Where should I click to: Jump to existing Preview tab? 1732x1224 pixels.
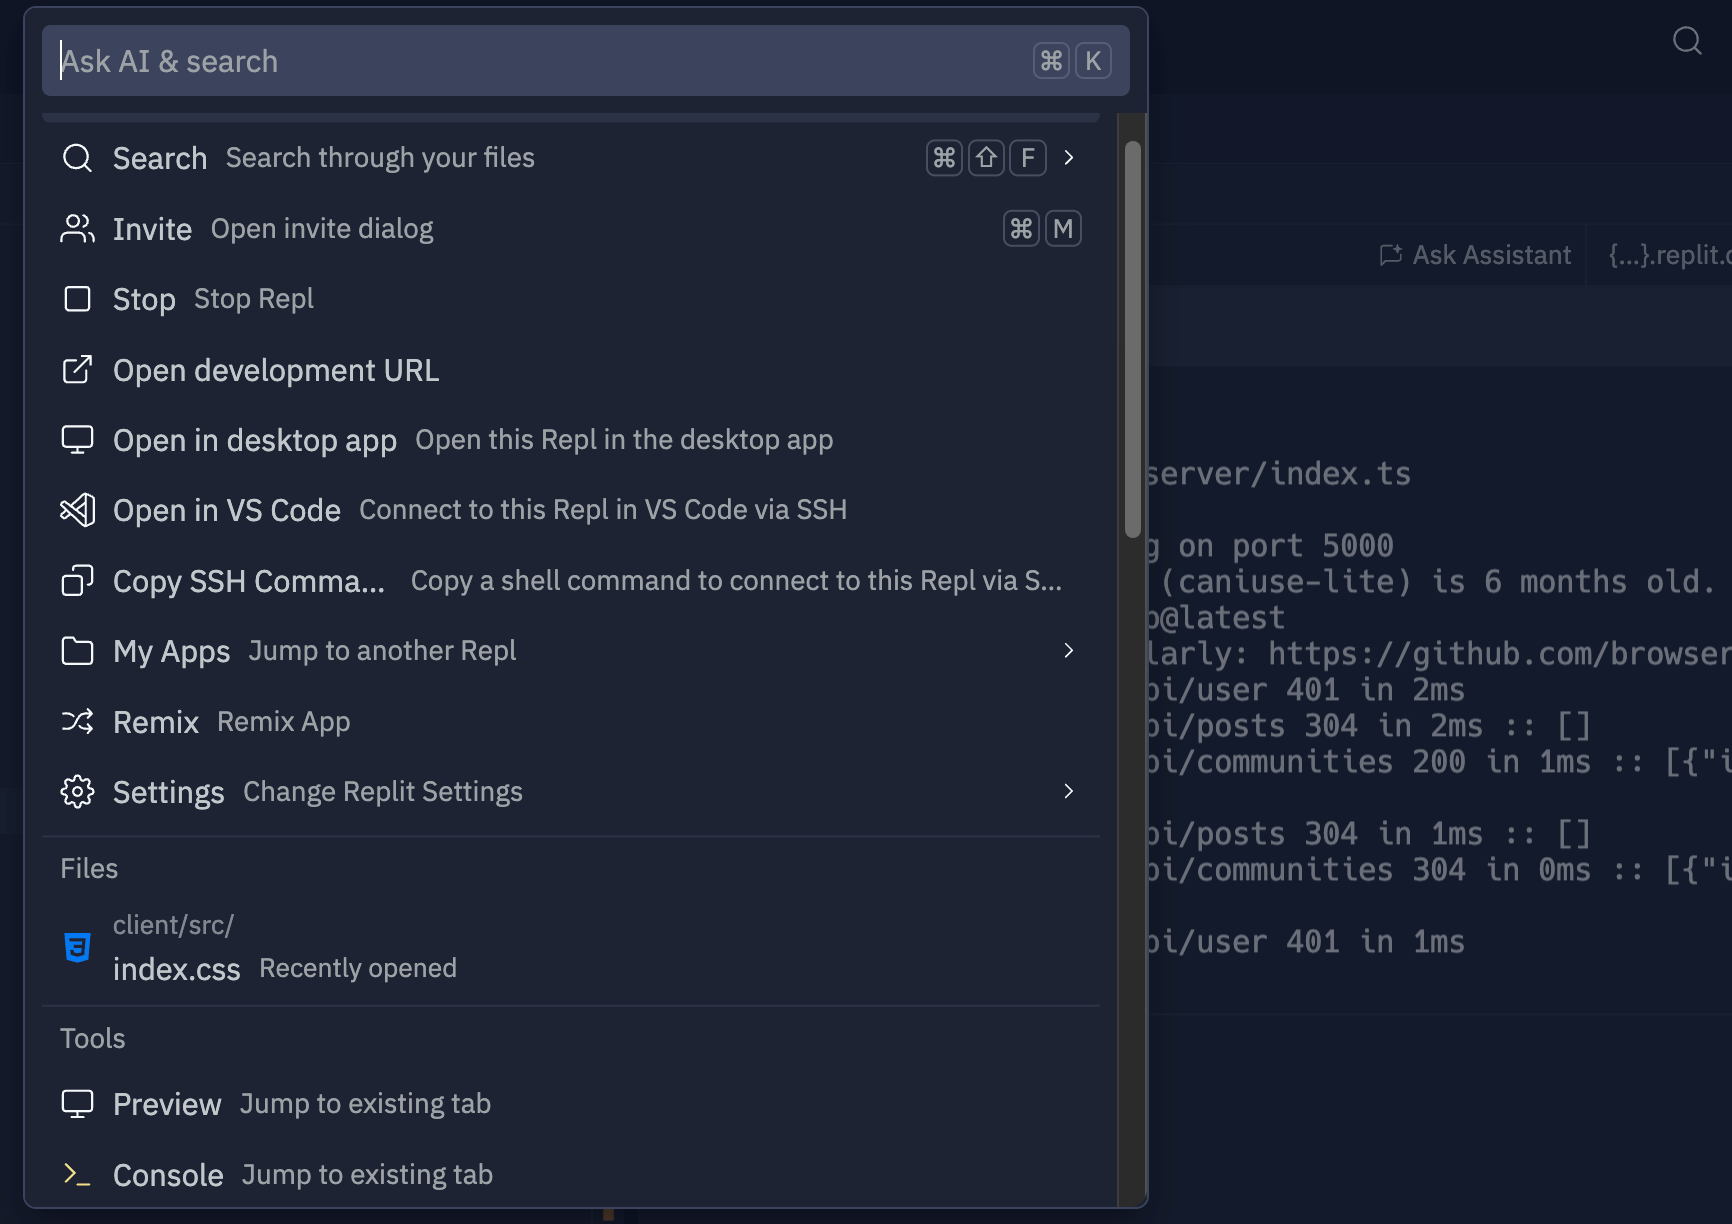tap(571, 1104)
